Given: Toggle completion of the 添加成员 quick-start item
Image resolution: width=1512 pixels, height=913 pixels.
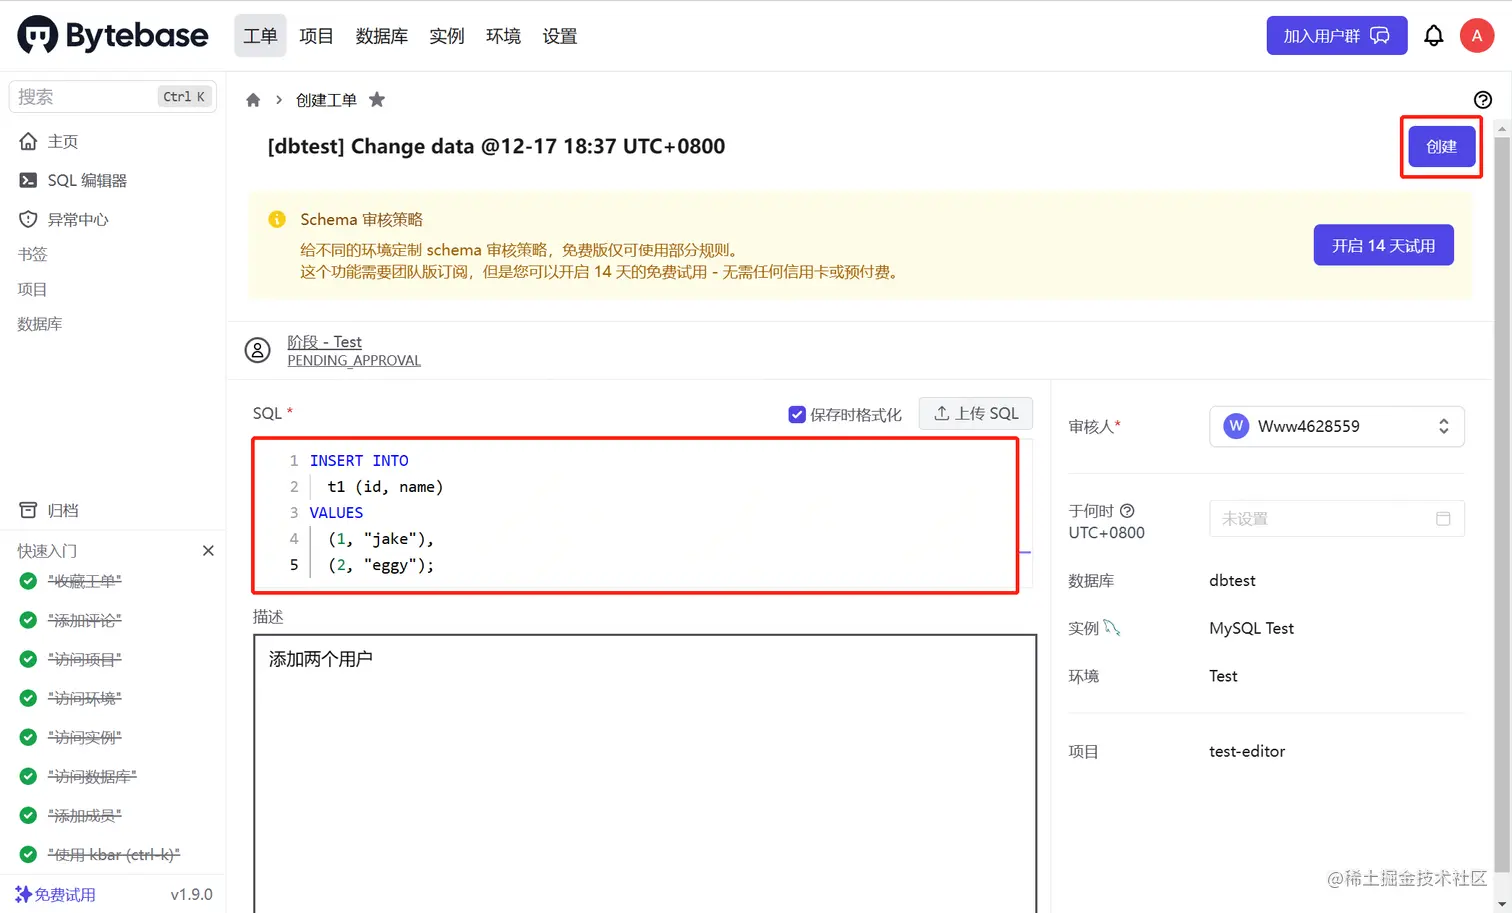Looking at the screenshot, I should click(27, 815).
